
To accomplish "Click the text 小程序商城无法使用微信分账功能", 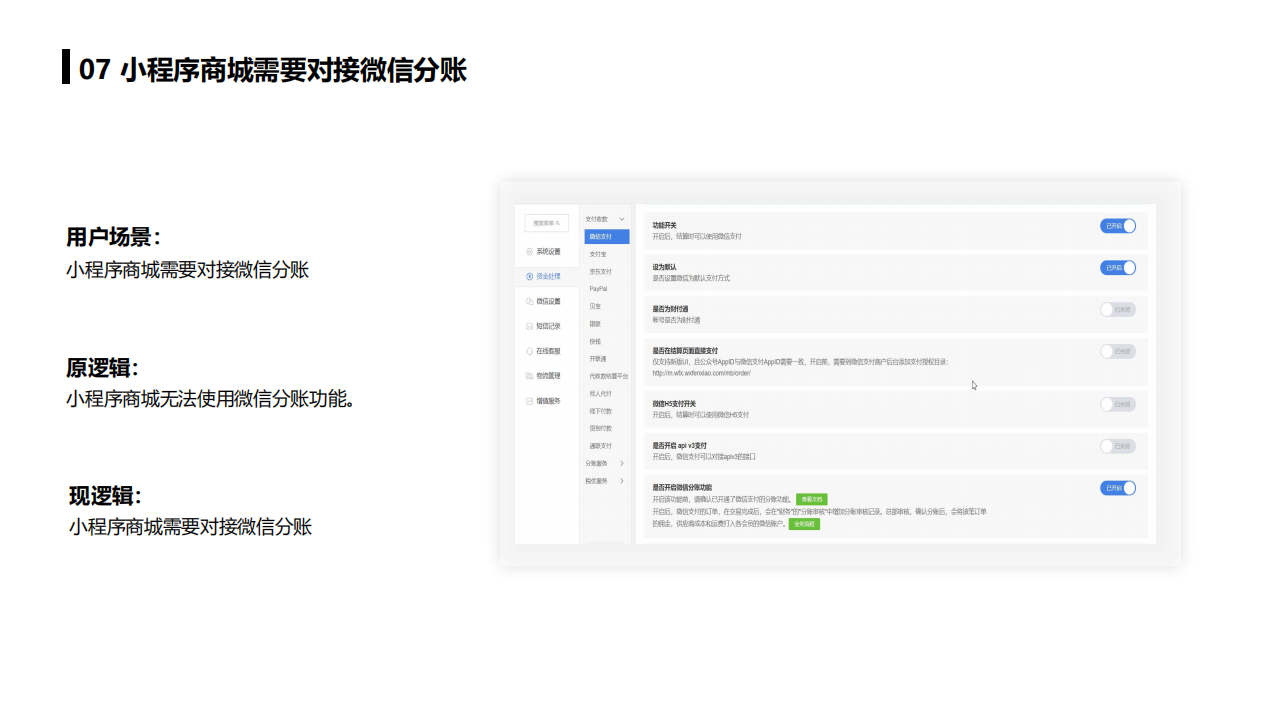I will 210,399.
